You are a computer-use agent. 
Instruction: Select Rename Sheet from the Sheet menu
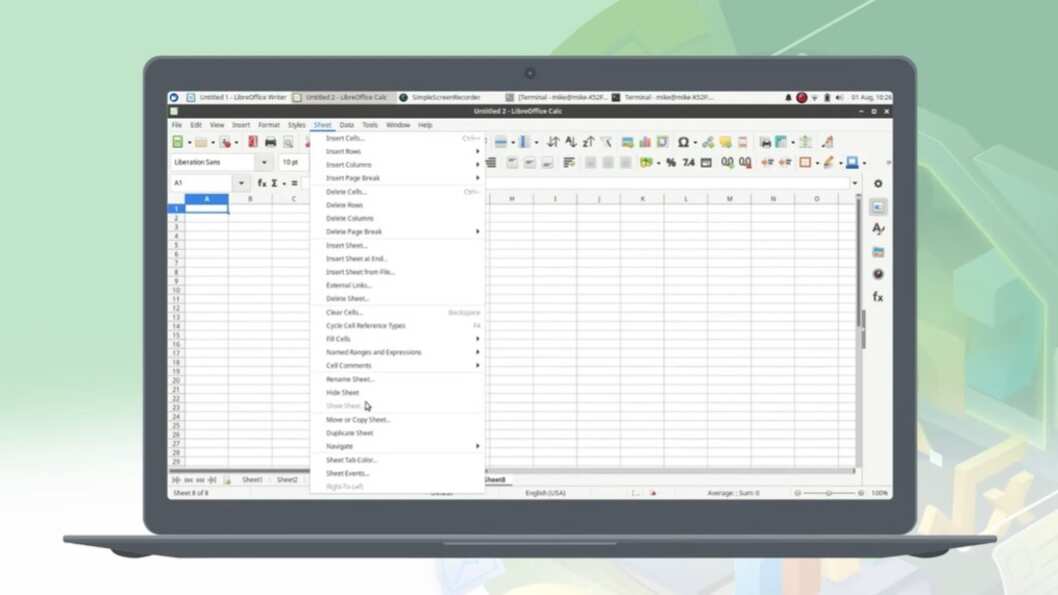pos(350,379)
